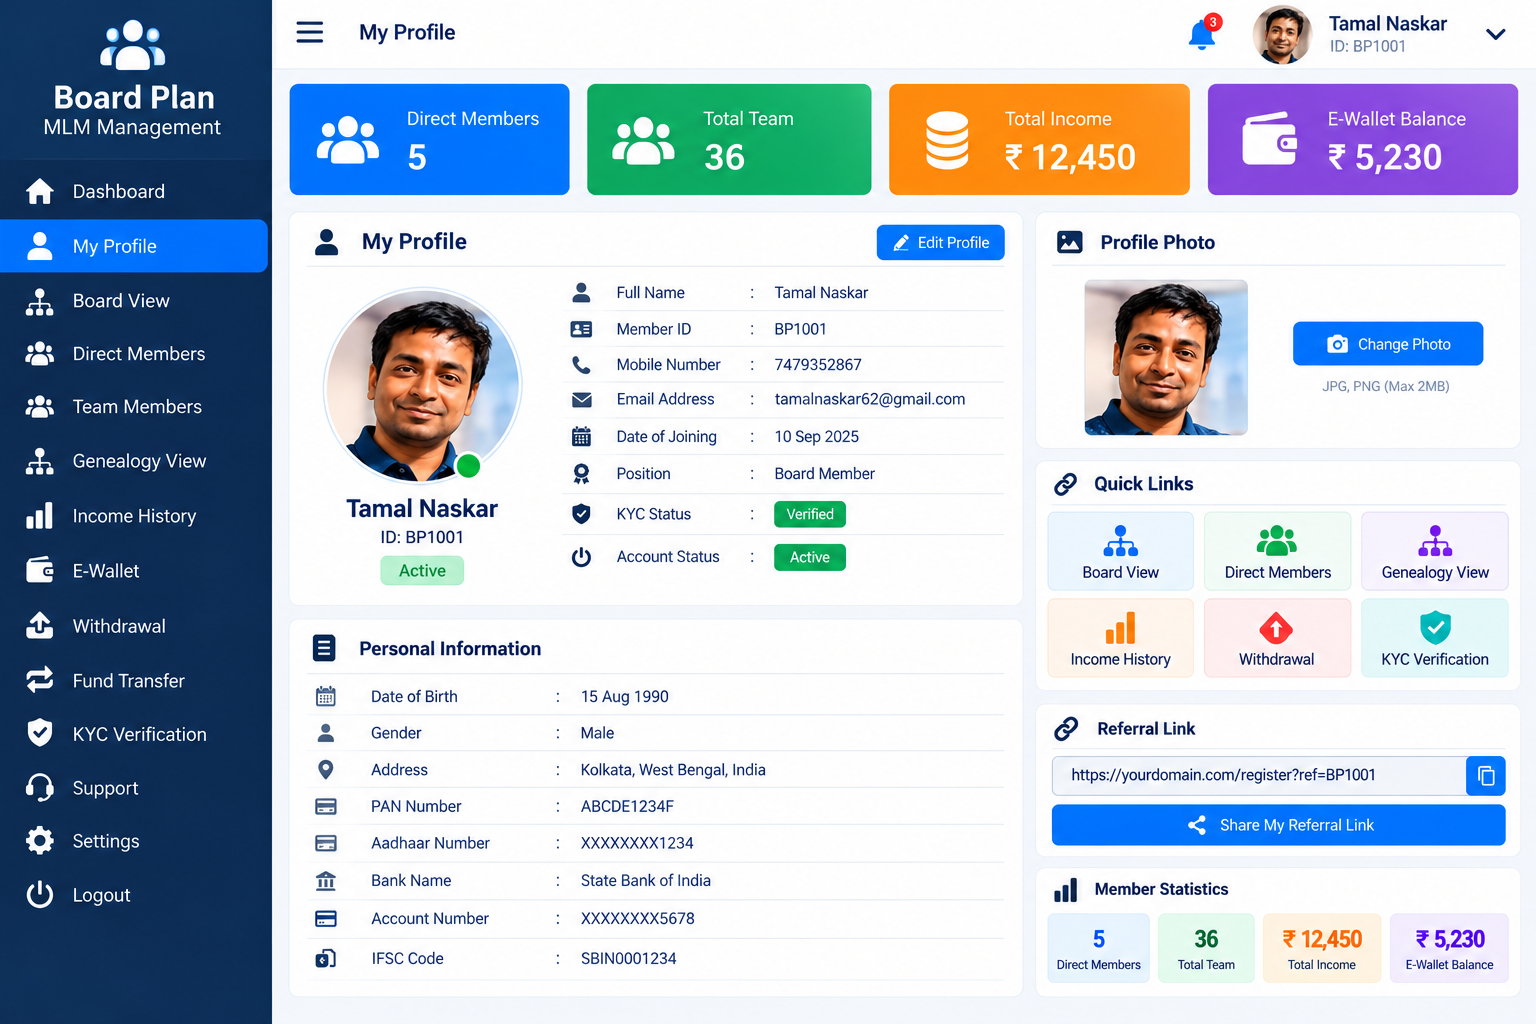Click the Support headset icon
1536x1024 pixels.
(x=40, y=787)
